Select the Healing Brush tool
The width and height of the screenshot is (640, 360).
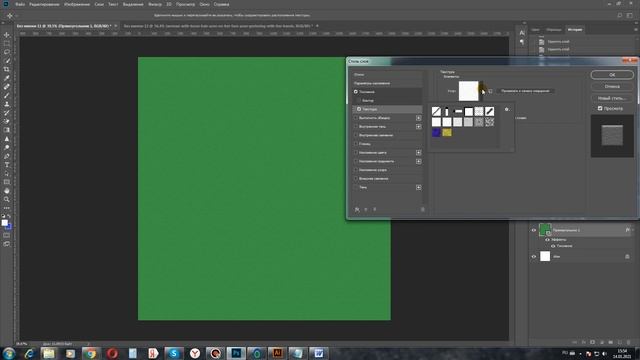[7, 87]
